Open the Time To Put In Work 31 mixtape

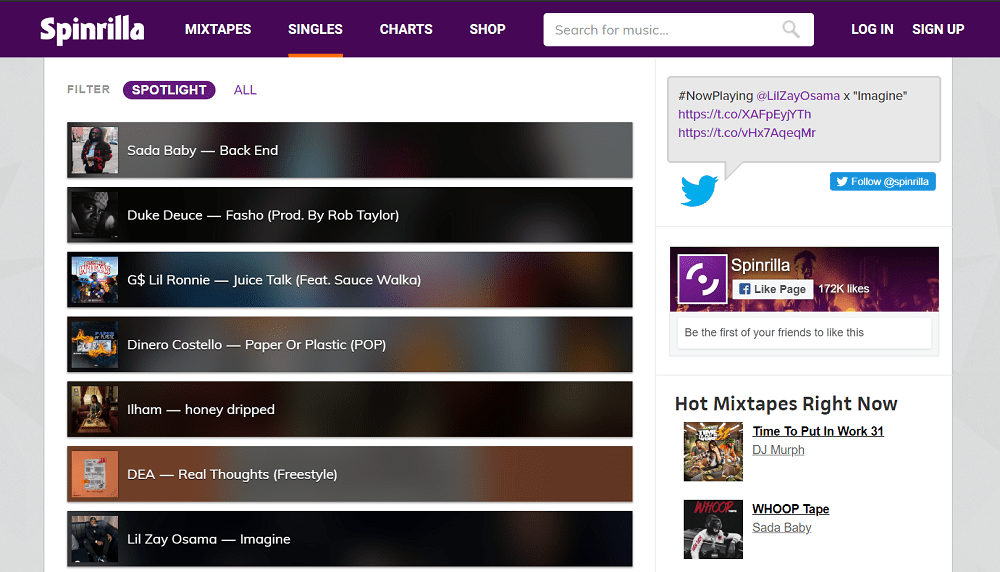818,431
